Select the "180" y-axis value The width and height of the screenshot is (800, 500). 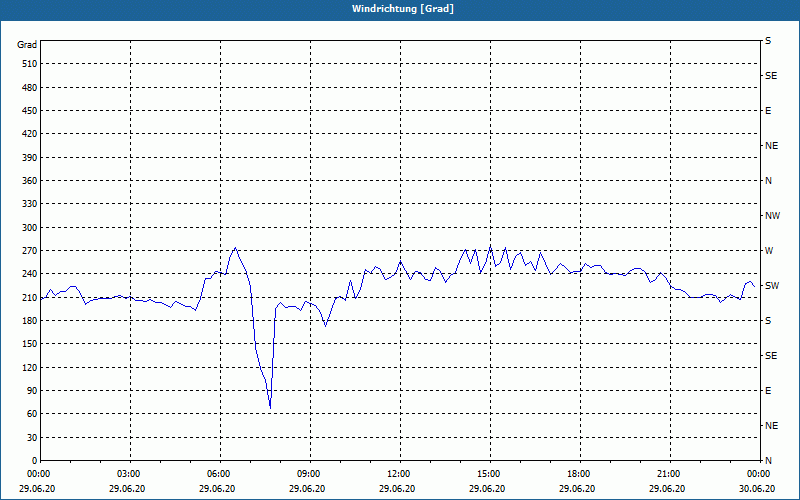[30, 321]
